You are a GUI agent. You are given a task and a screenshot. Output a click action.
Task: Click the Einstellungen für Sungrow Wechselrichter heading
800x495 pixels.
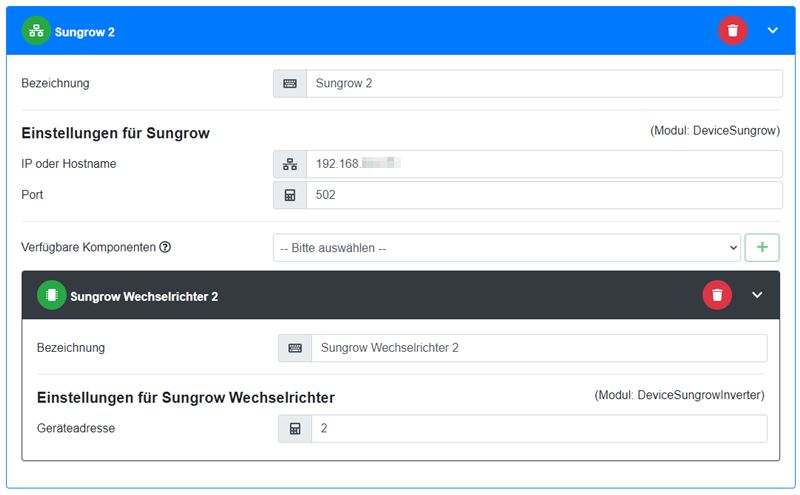(186, 398)
